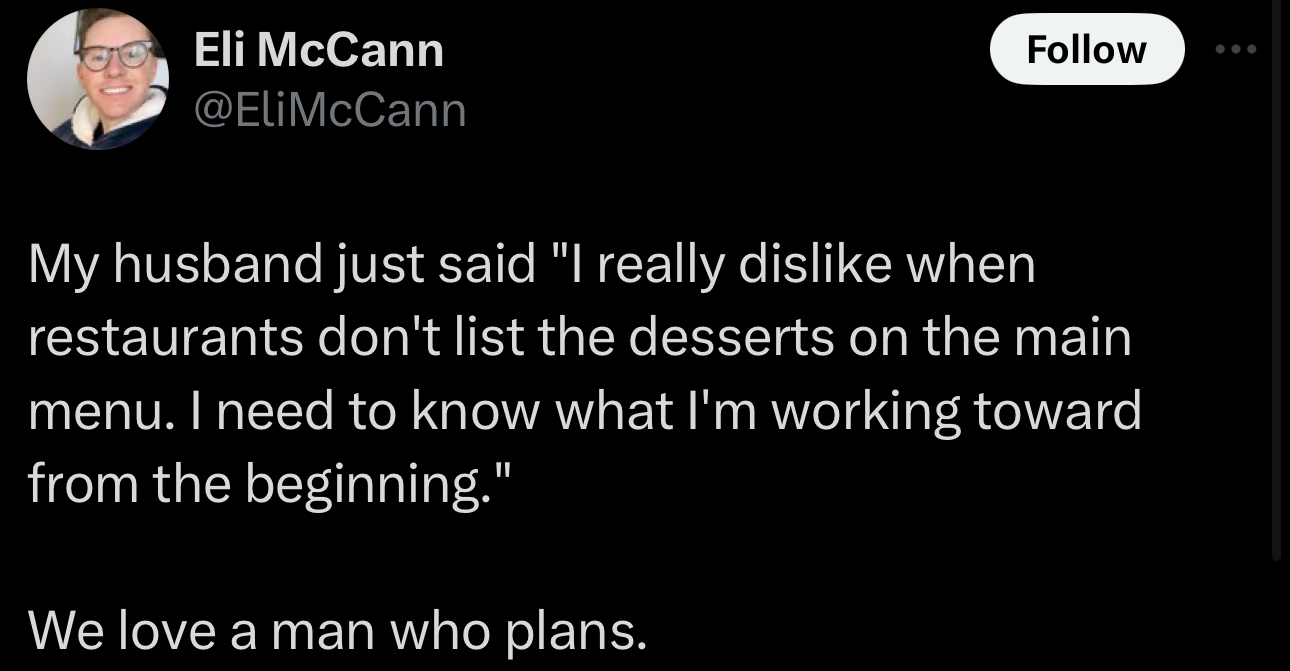Click the line starting "restaurants don't list"

click(579, 339)
